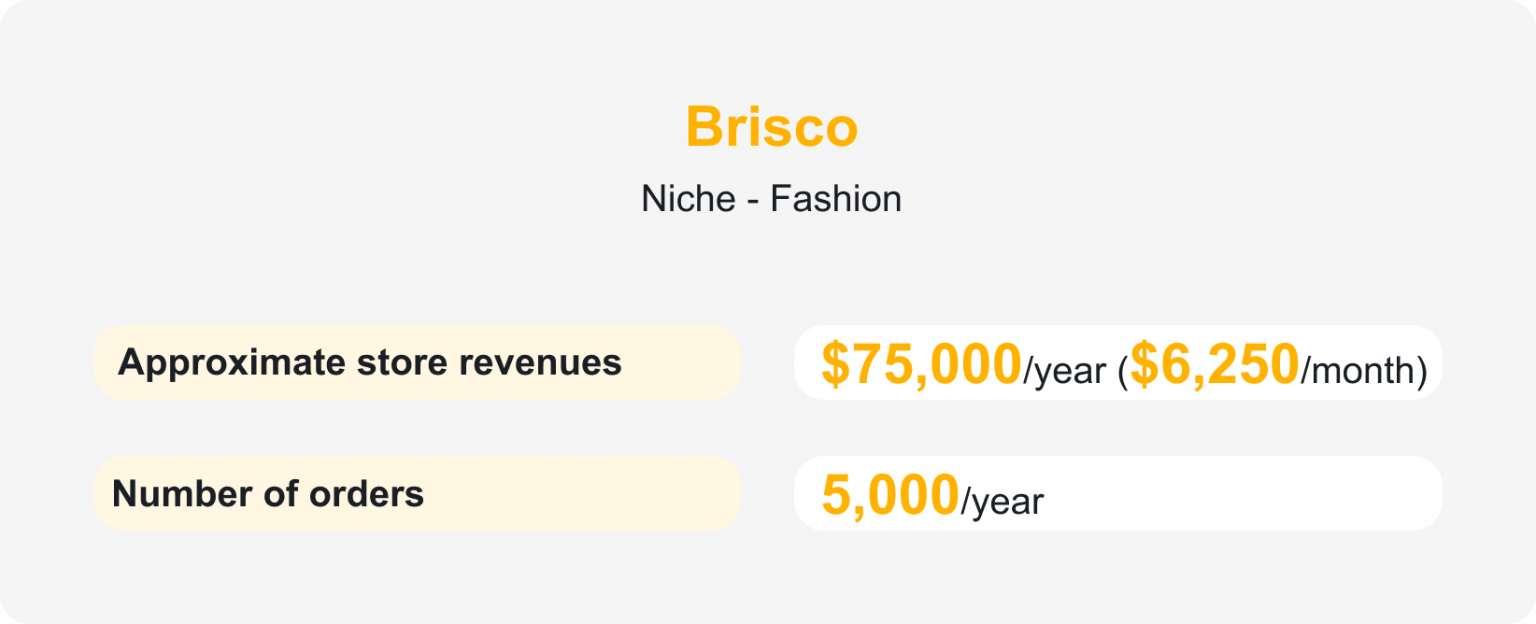Click the word Fashion in subtitle

coord(836,199)
